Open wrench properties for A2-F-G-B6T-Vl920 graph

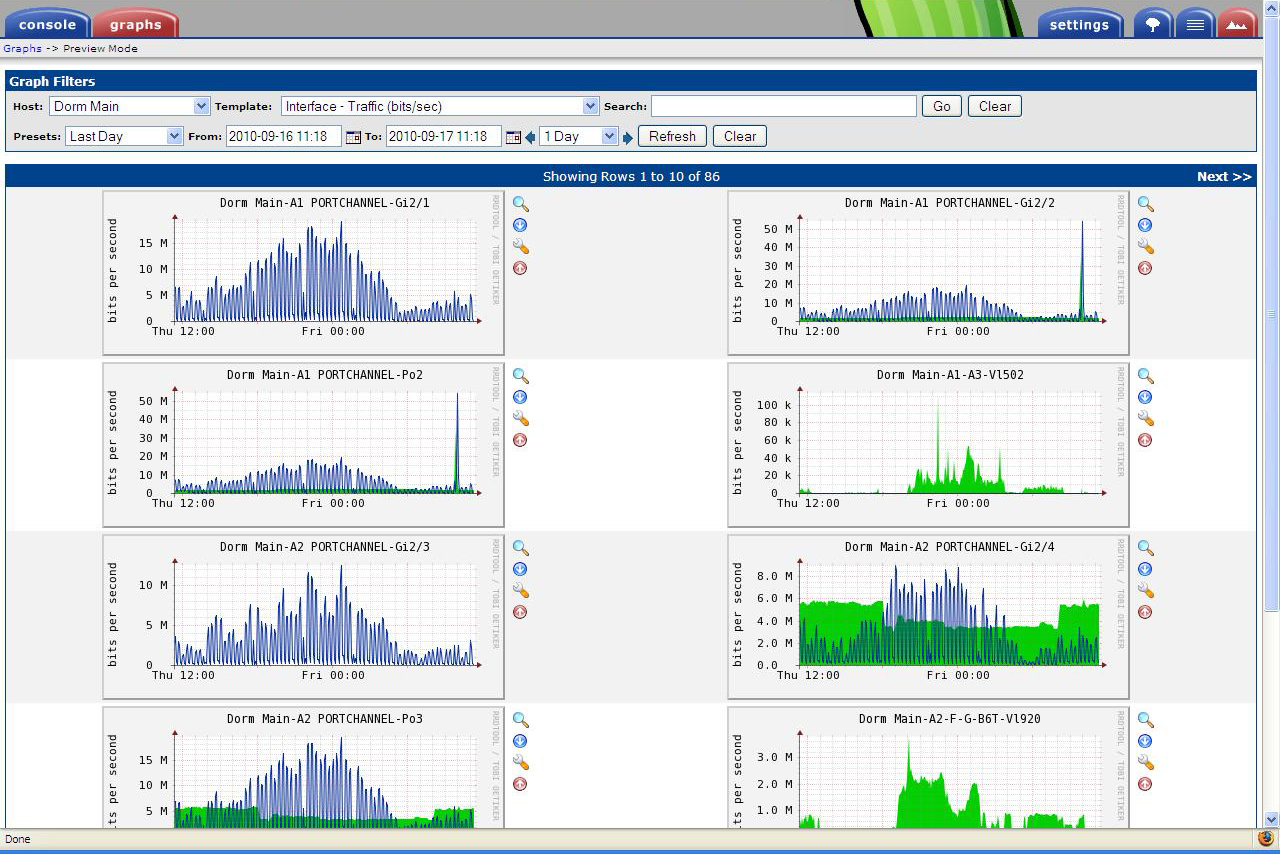[1145, 762]
